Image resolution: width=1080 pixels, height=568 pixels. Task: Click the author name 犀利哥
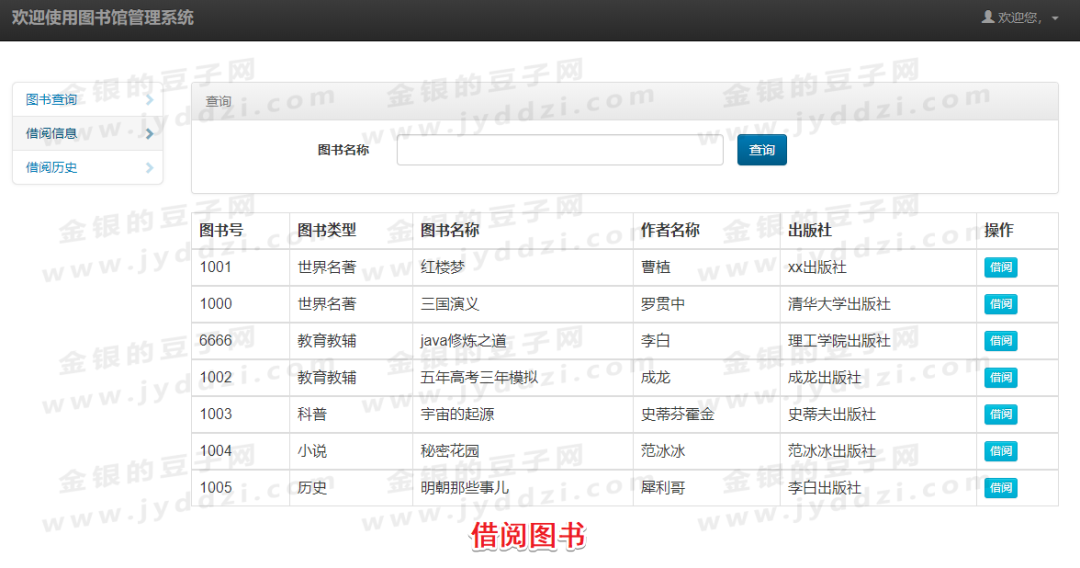pyautogui.click(x=663, y=488)
